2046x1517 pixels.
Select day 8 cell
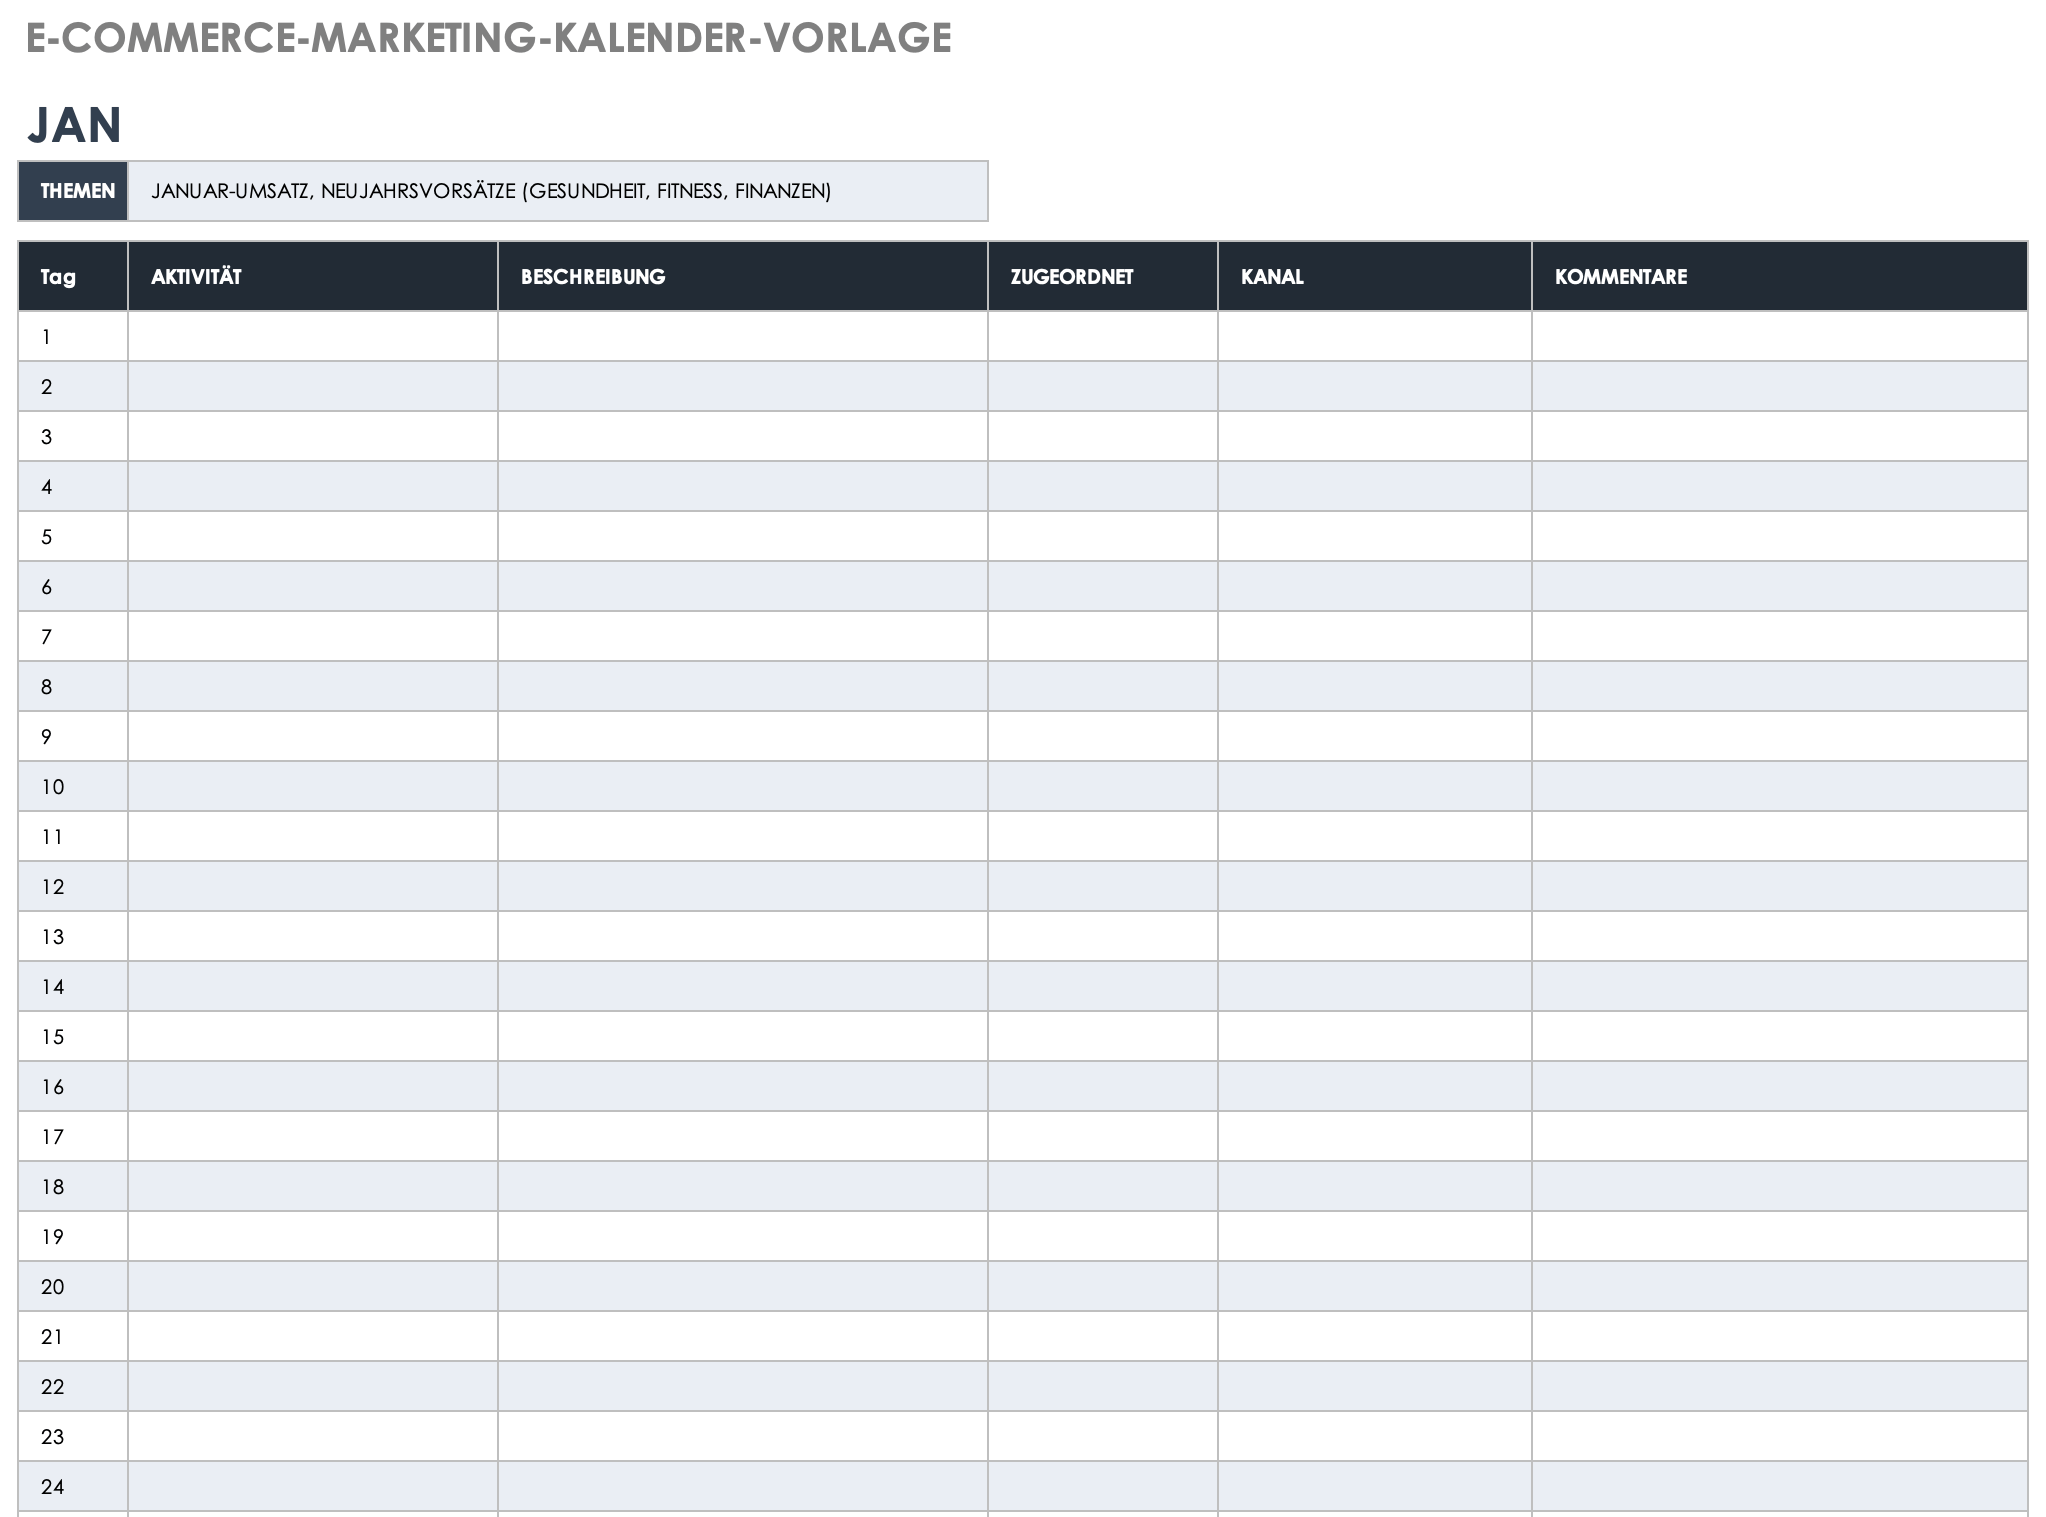(73, 687)
